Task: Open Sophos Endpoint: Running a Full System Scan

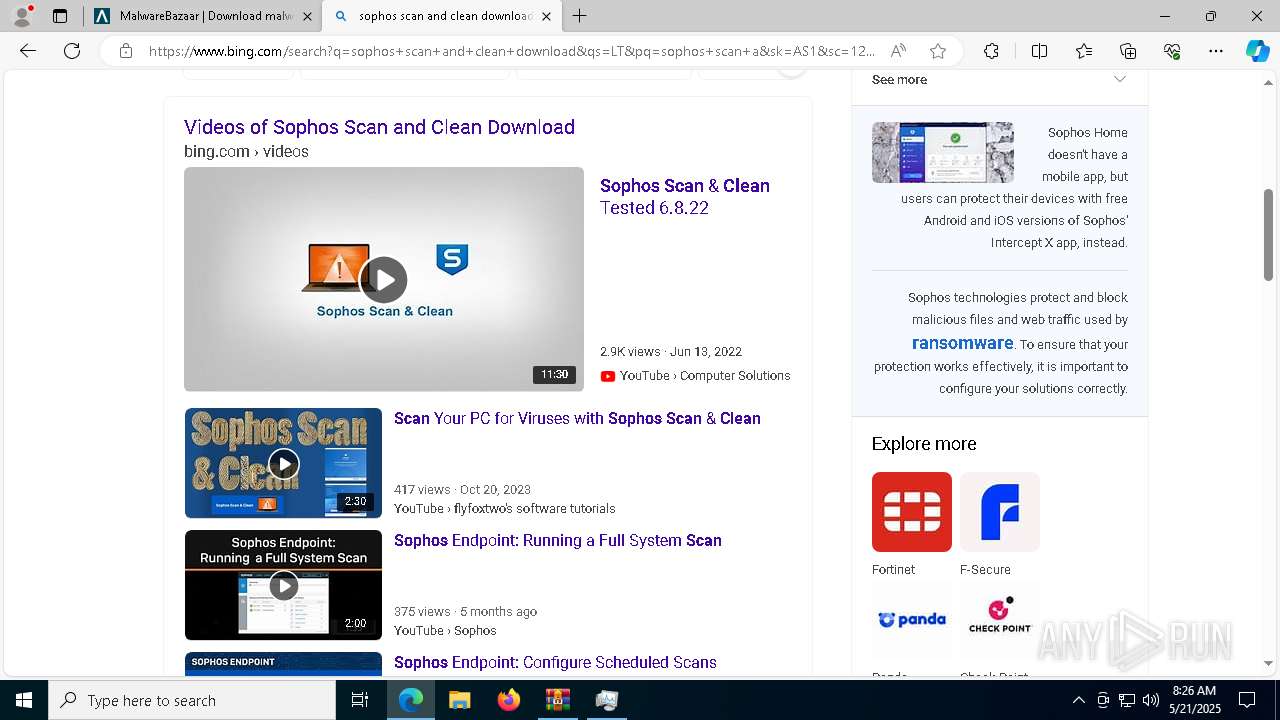Action: point(558,541)
